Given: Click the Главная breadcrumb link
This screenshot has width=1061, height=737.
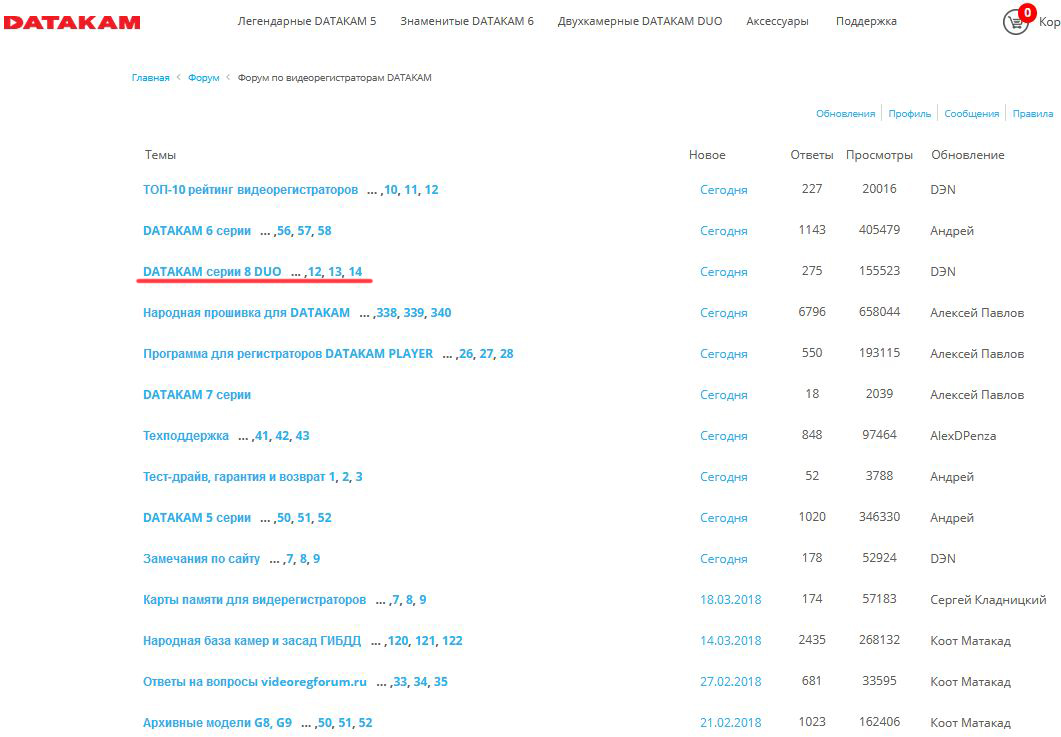Looking at the screenshot, I should [x=150, y=78].
